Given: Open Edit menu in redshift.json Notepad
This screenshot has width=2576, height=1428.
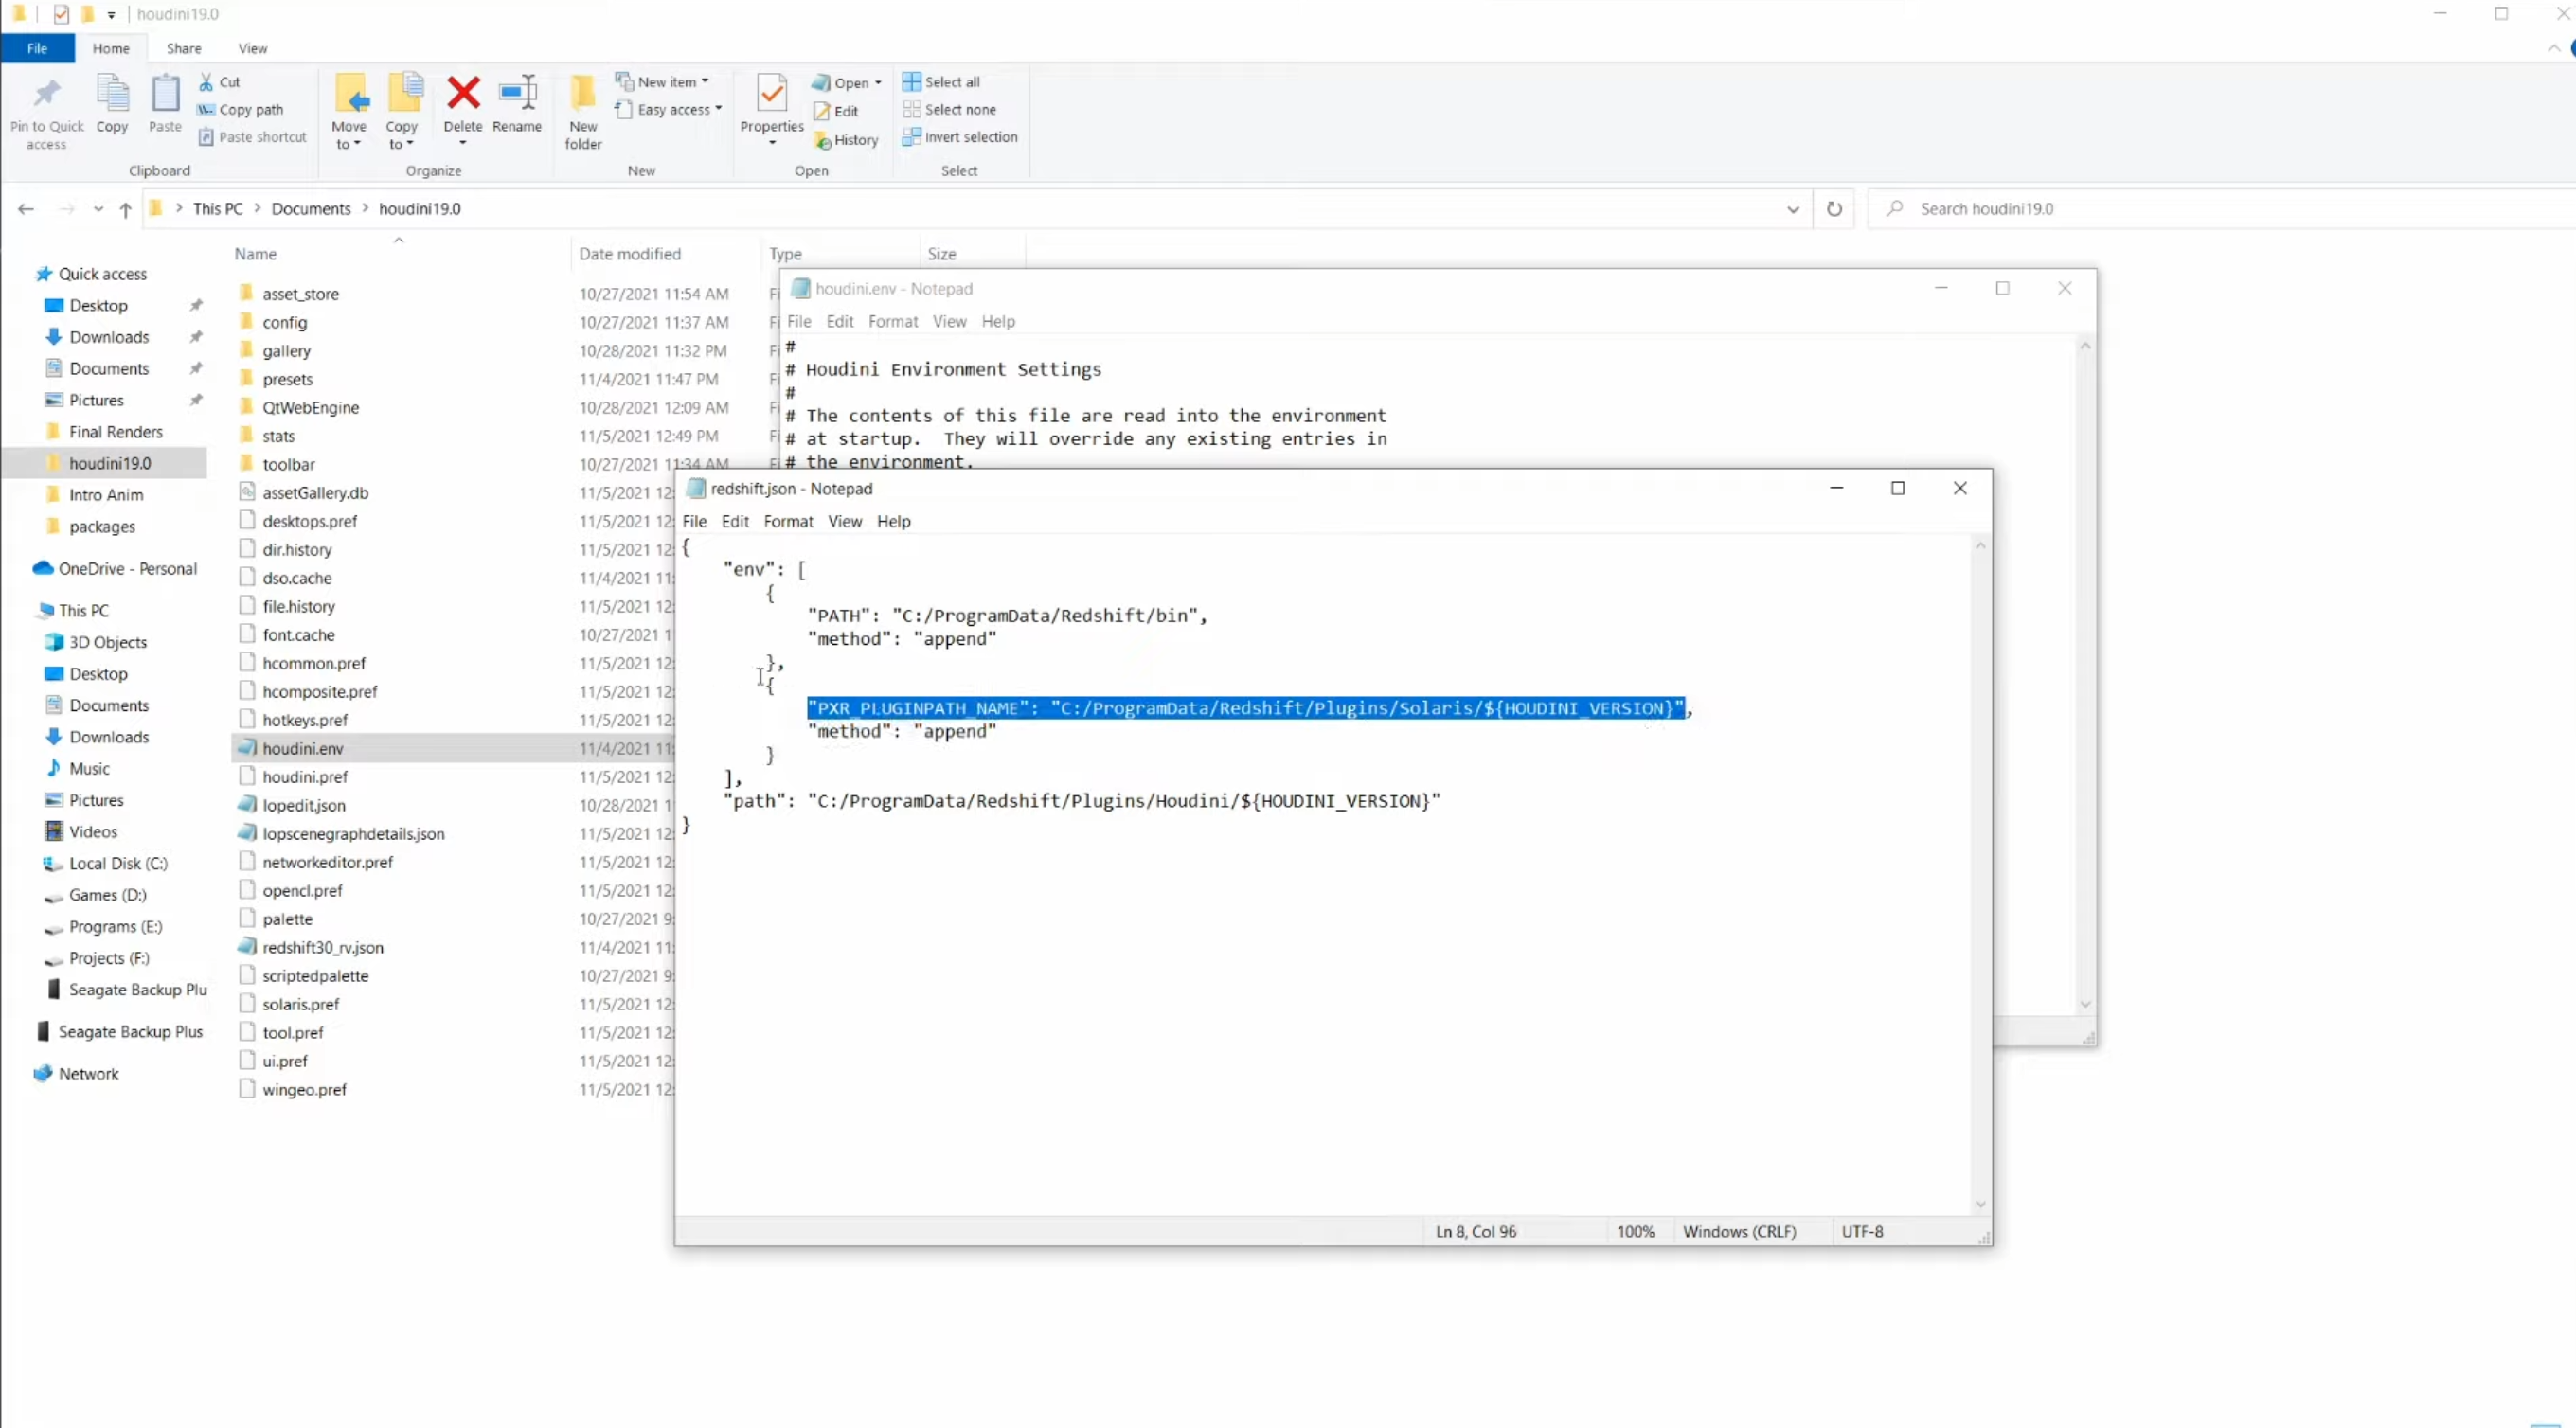Looking at the screenshot, I should click(735, 521).
